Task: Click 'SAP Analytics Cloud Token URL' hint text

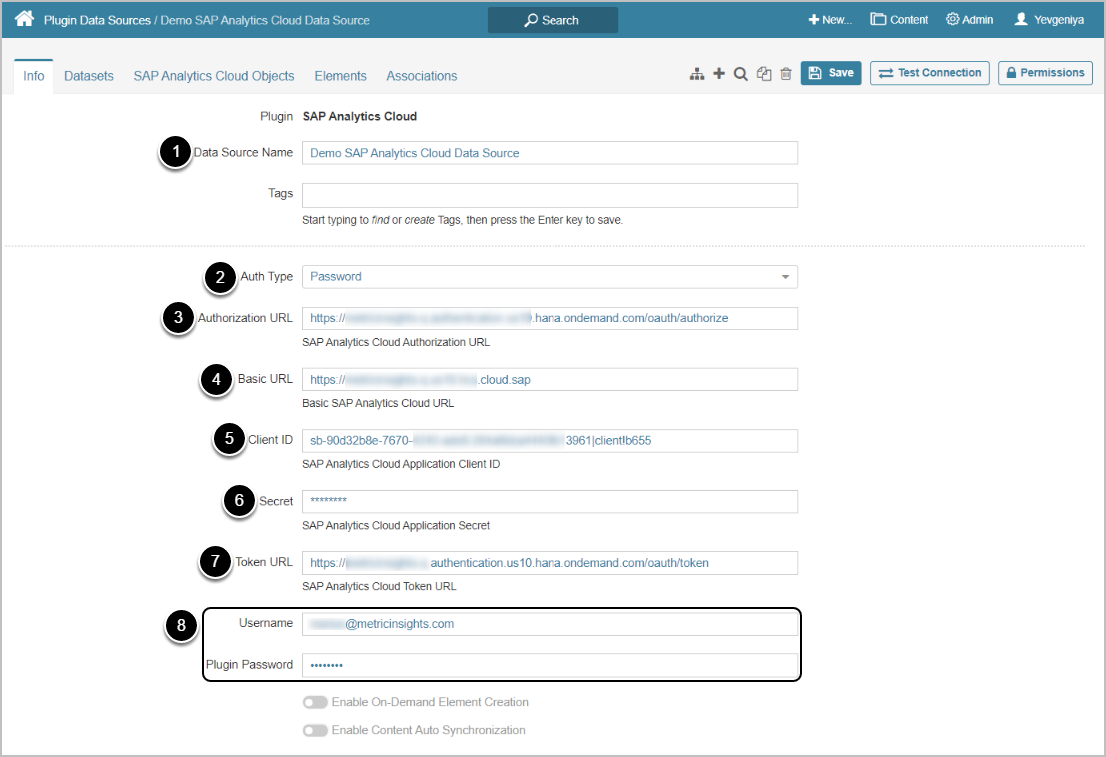Action: coord(379,586)
